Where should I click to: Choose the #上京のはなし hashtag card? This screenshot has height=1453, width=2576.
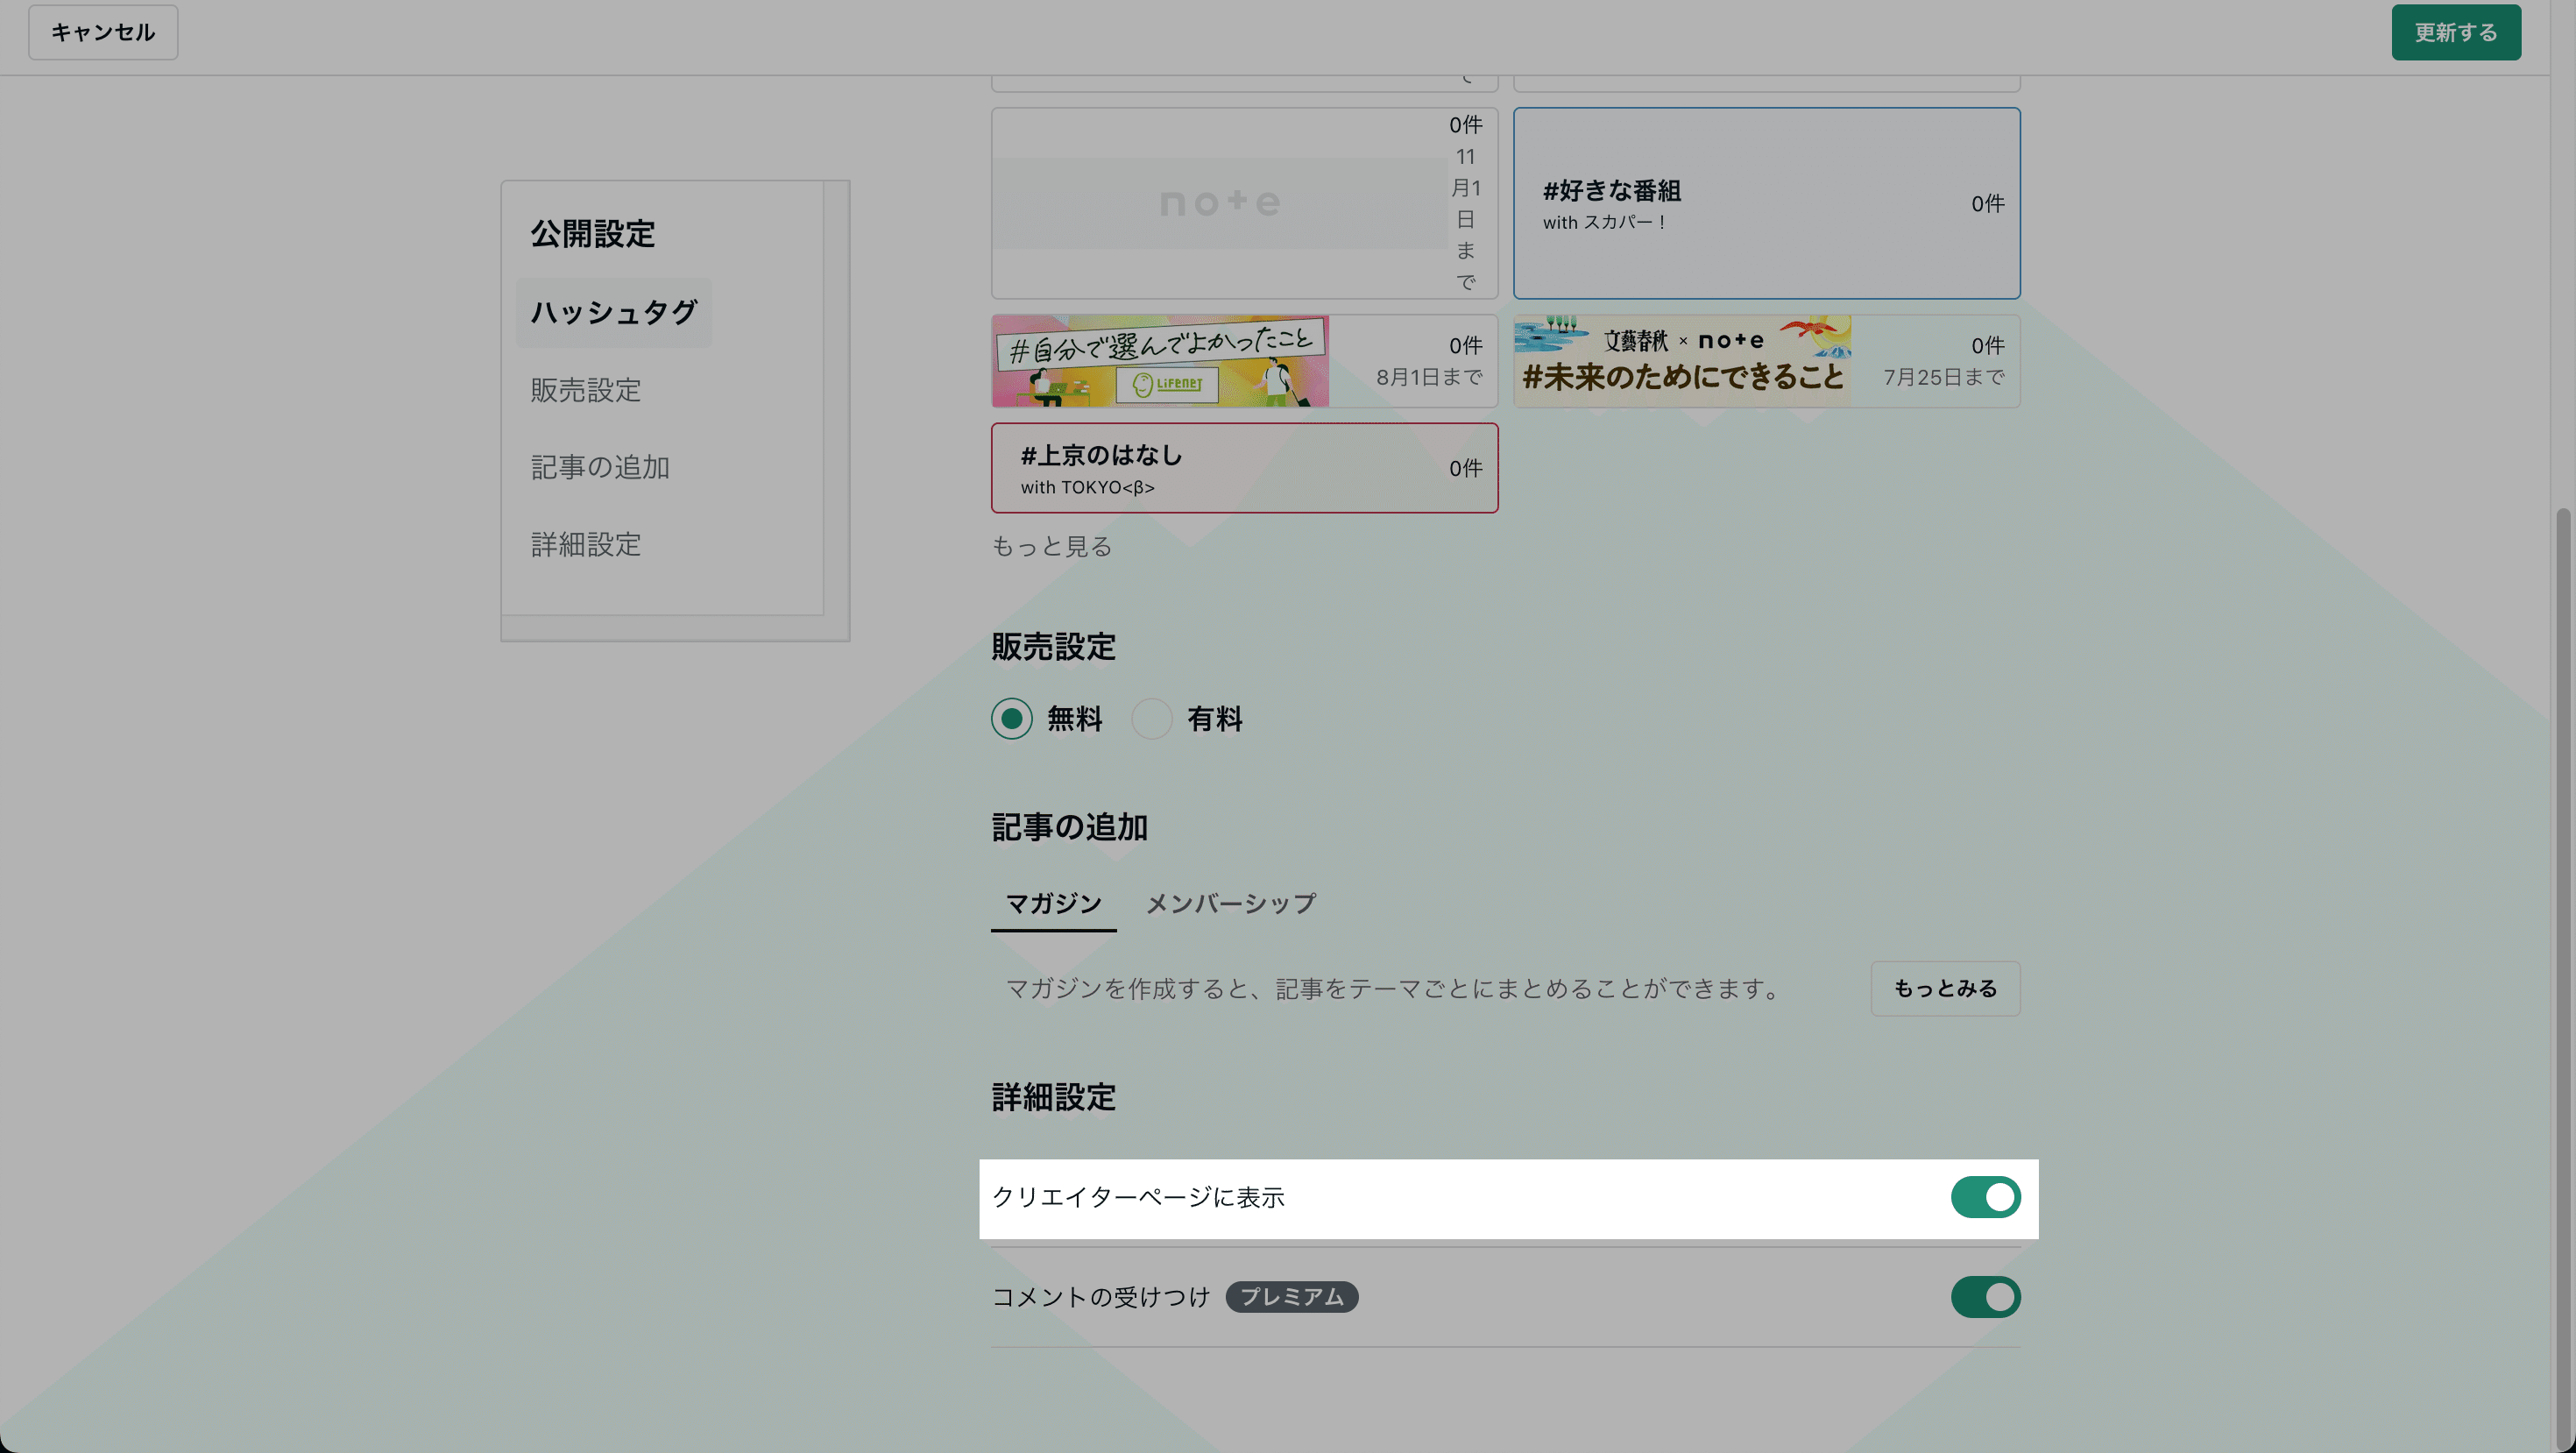[x=1243, y=468]
